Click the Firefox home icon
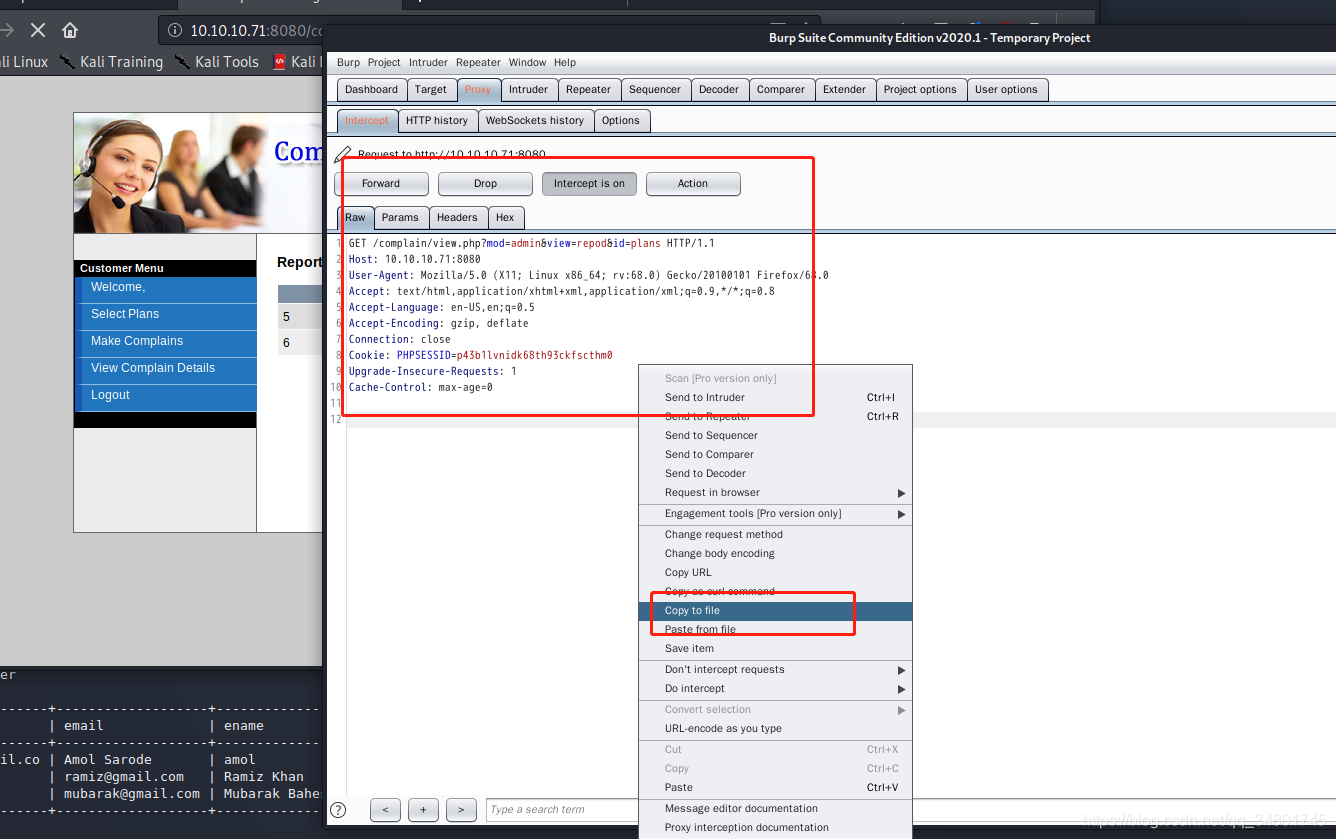 pos(69,30)
